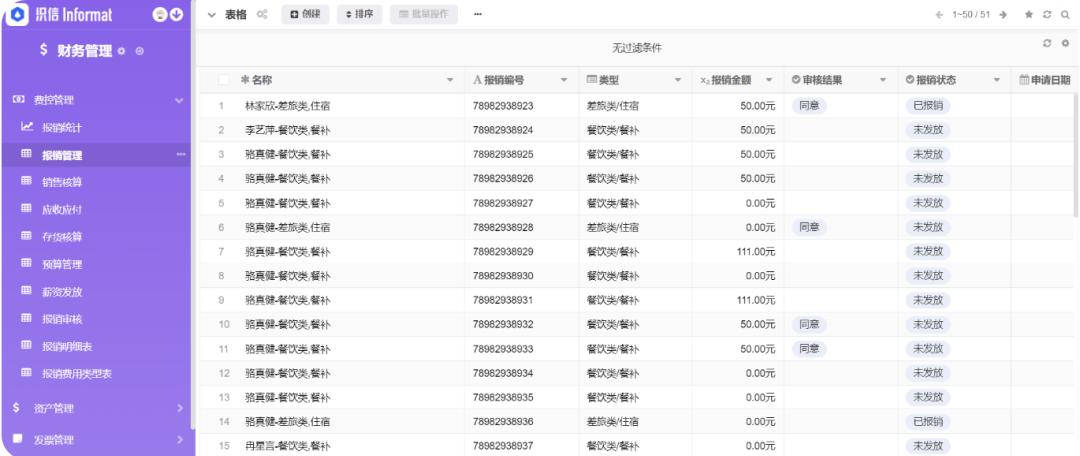The image size is (1080, 456).
Task: Click the 申请日期 calendar column icon
Action: [x=1024, y=80]
